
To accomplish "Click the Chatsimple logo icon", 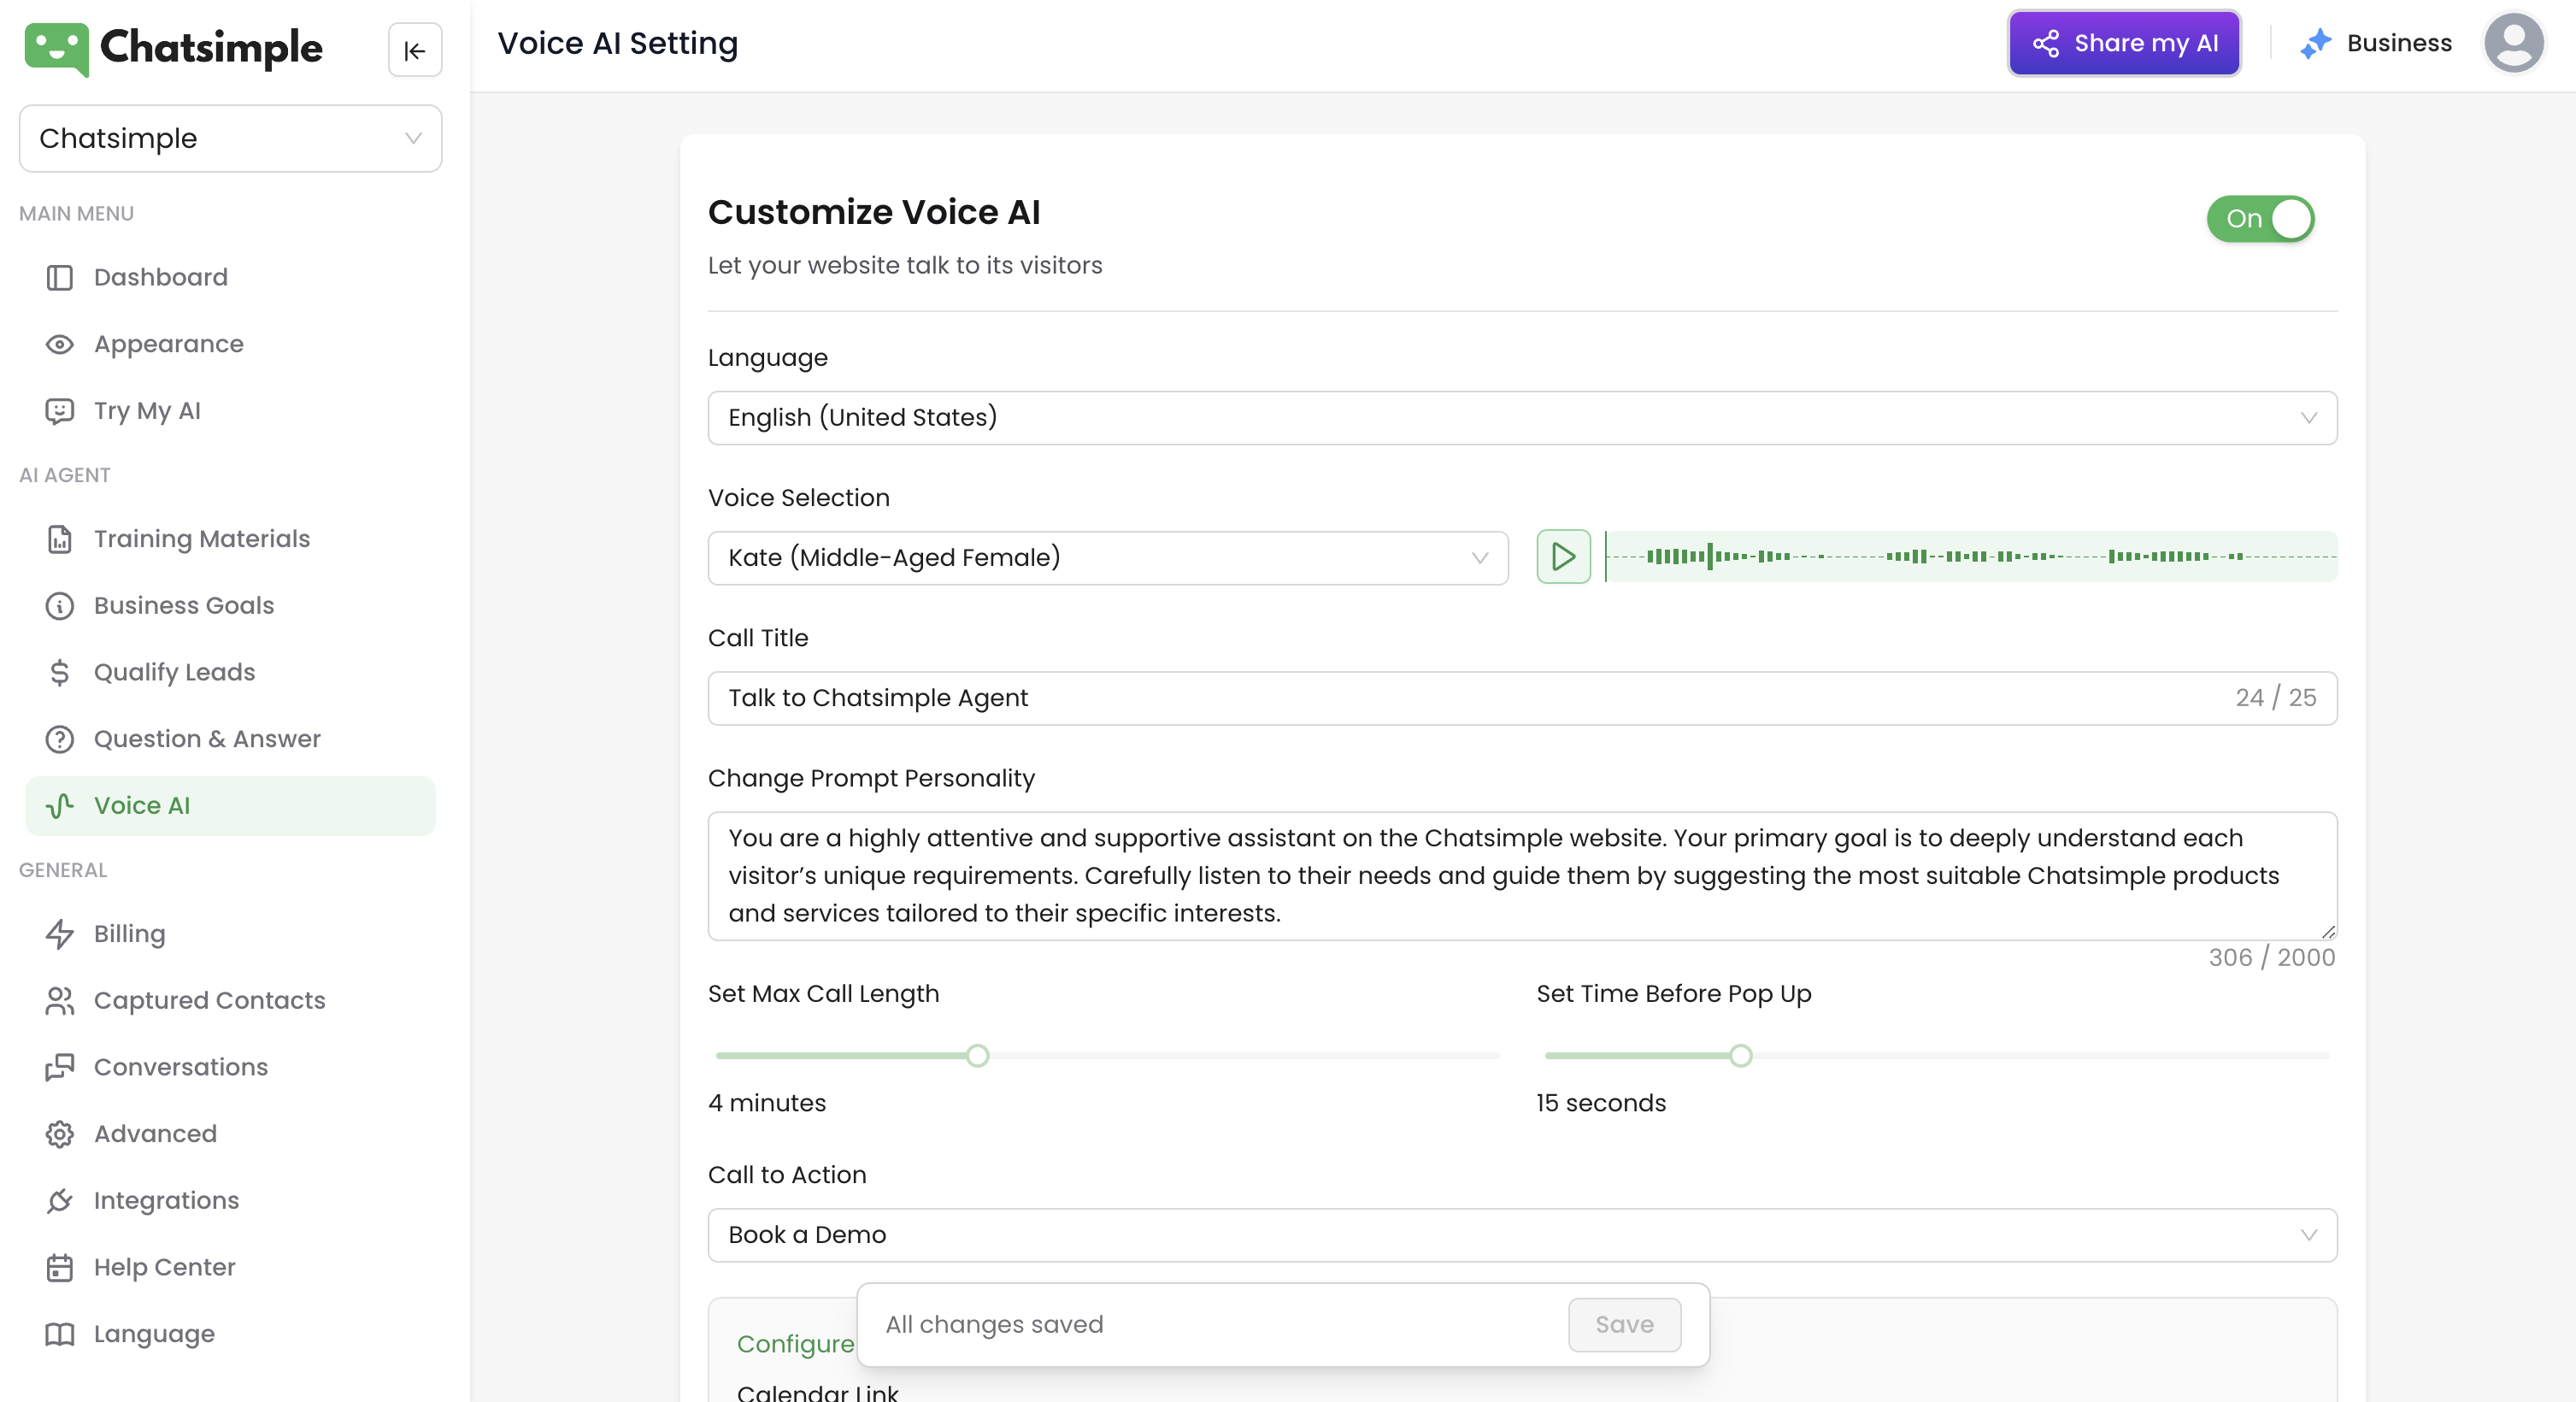I will tap(57, 48).
